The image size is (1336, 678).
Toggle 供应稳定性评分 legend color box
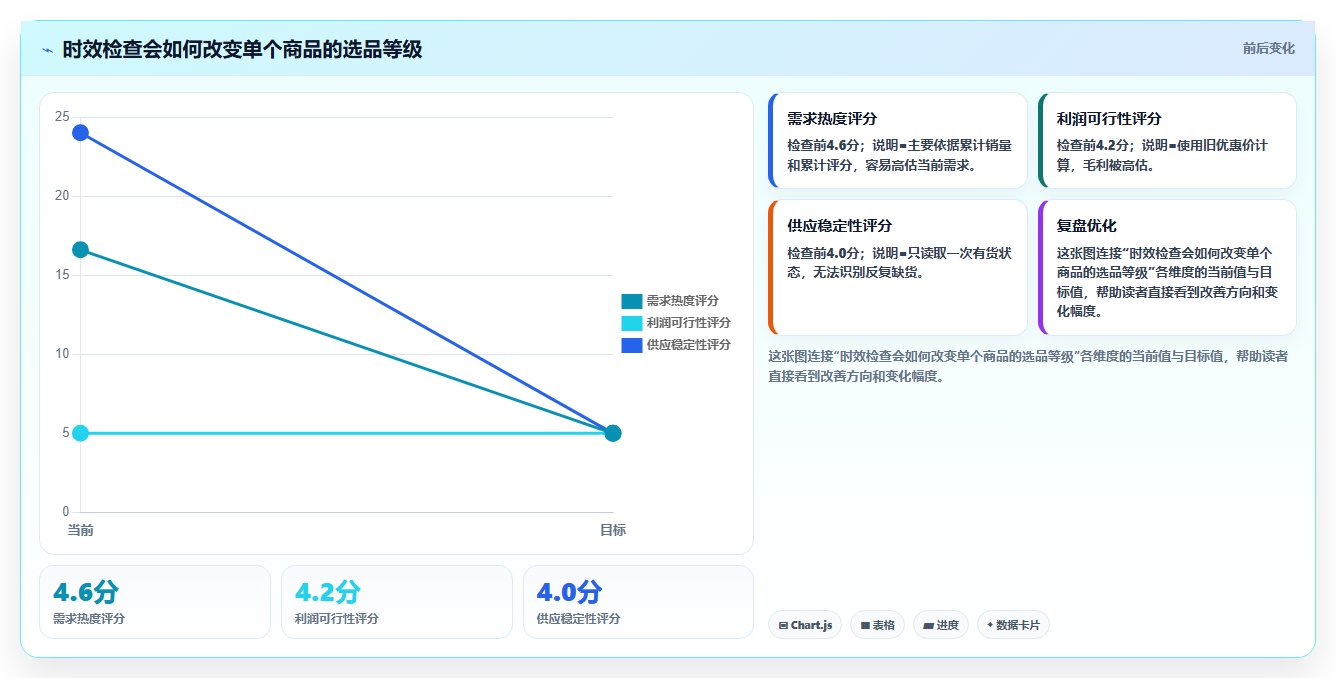point(632,345)
